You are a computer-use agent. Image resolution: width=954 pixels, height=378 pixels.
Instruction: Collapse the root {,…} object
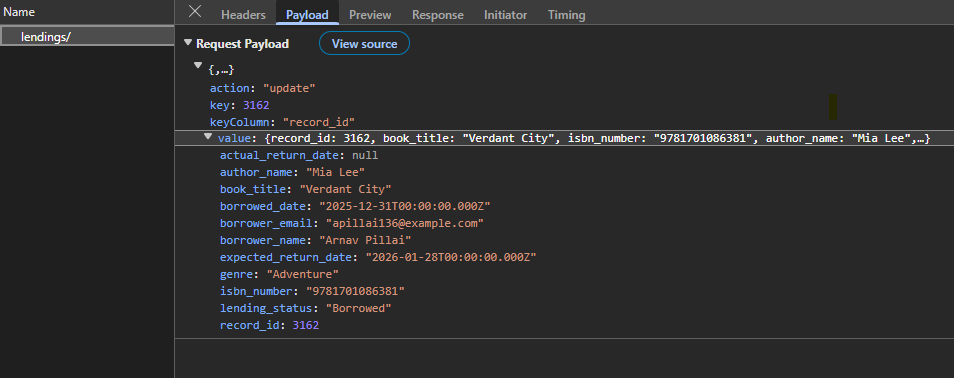tap(198, 65)
